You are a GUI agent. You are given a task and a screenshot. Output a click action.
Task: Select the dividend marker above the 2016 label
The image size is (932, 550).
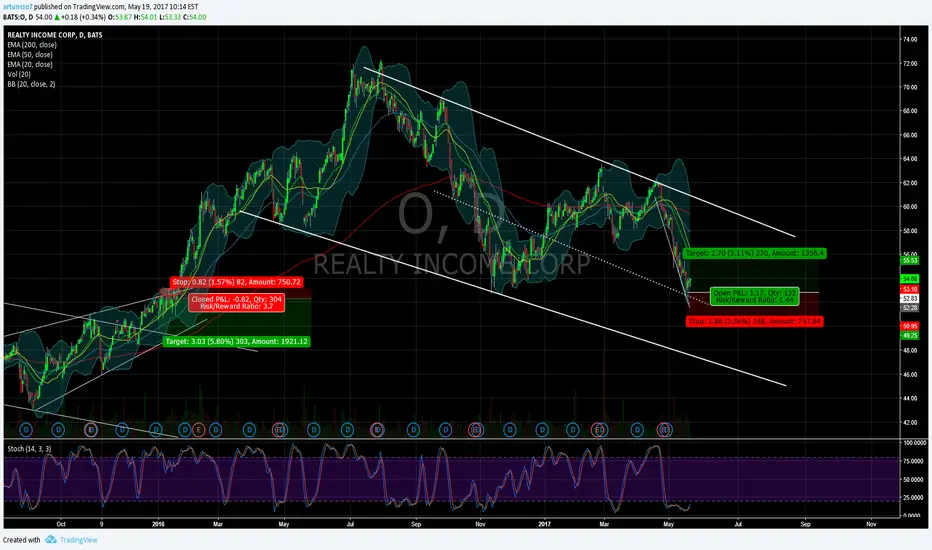[156, 429]
